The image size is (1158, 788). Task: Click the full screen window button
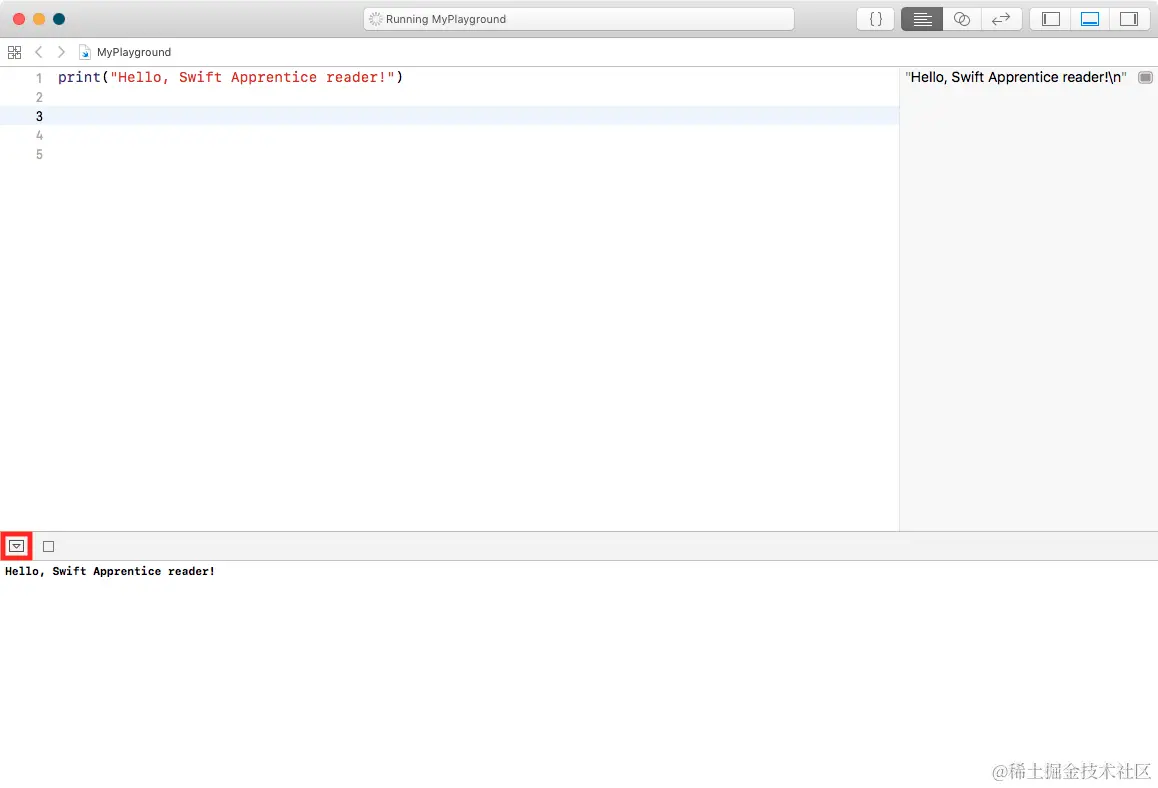pos(59,19)
